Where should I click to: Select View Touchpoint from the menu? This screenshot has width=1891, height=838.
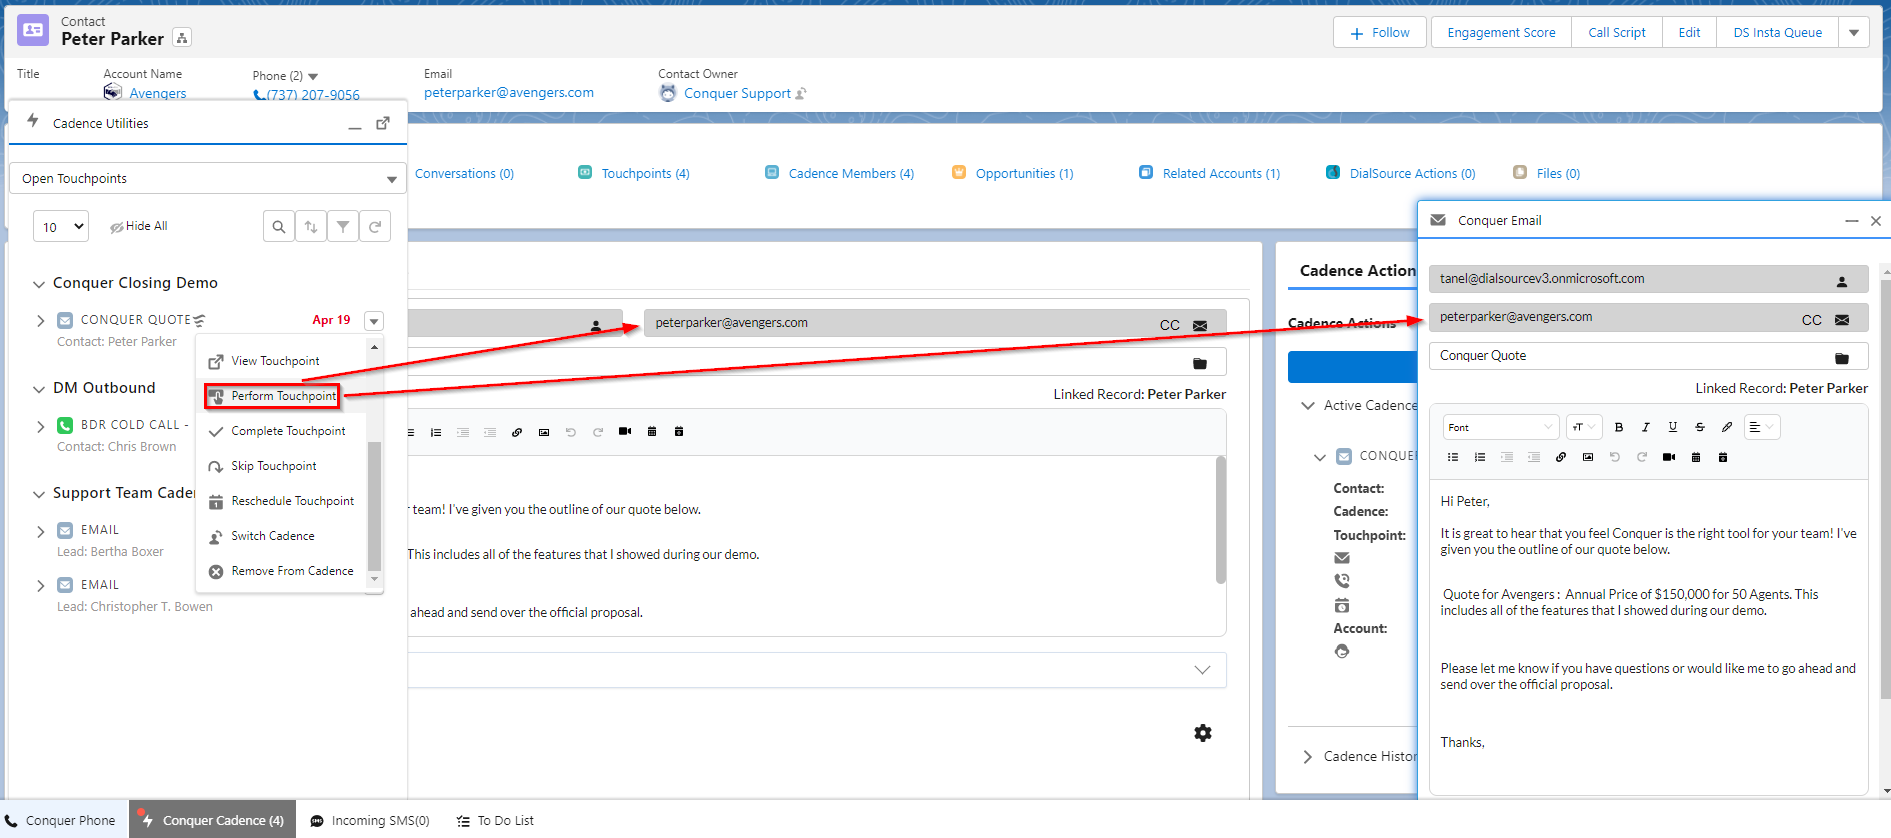click(x=275, y=361)
